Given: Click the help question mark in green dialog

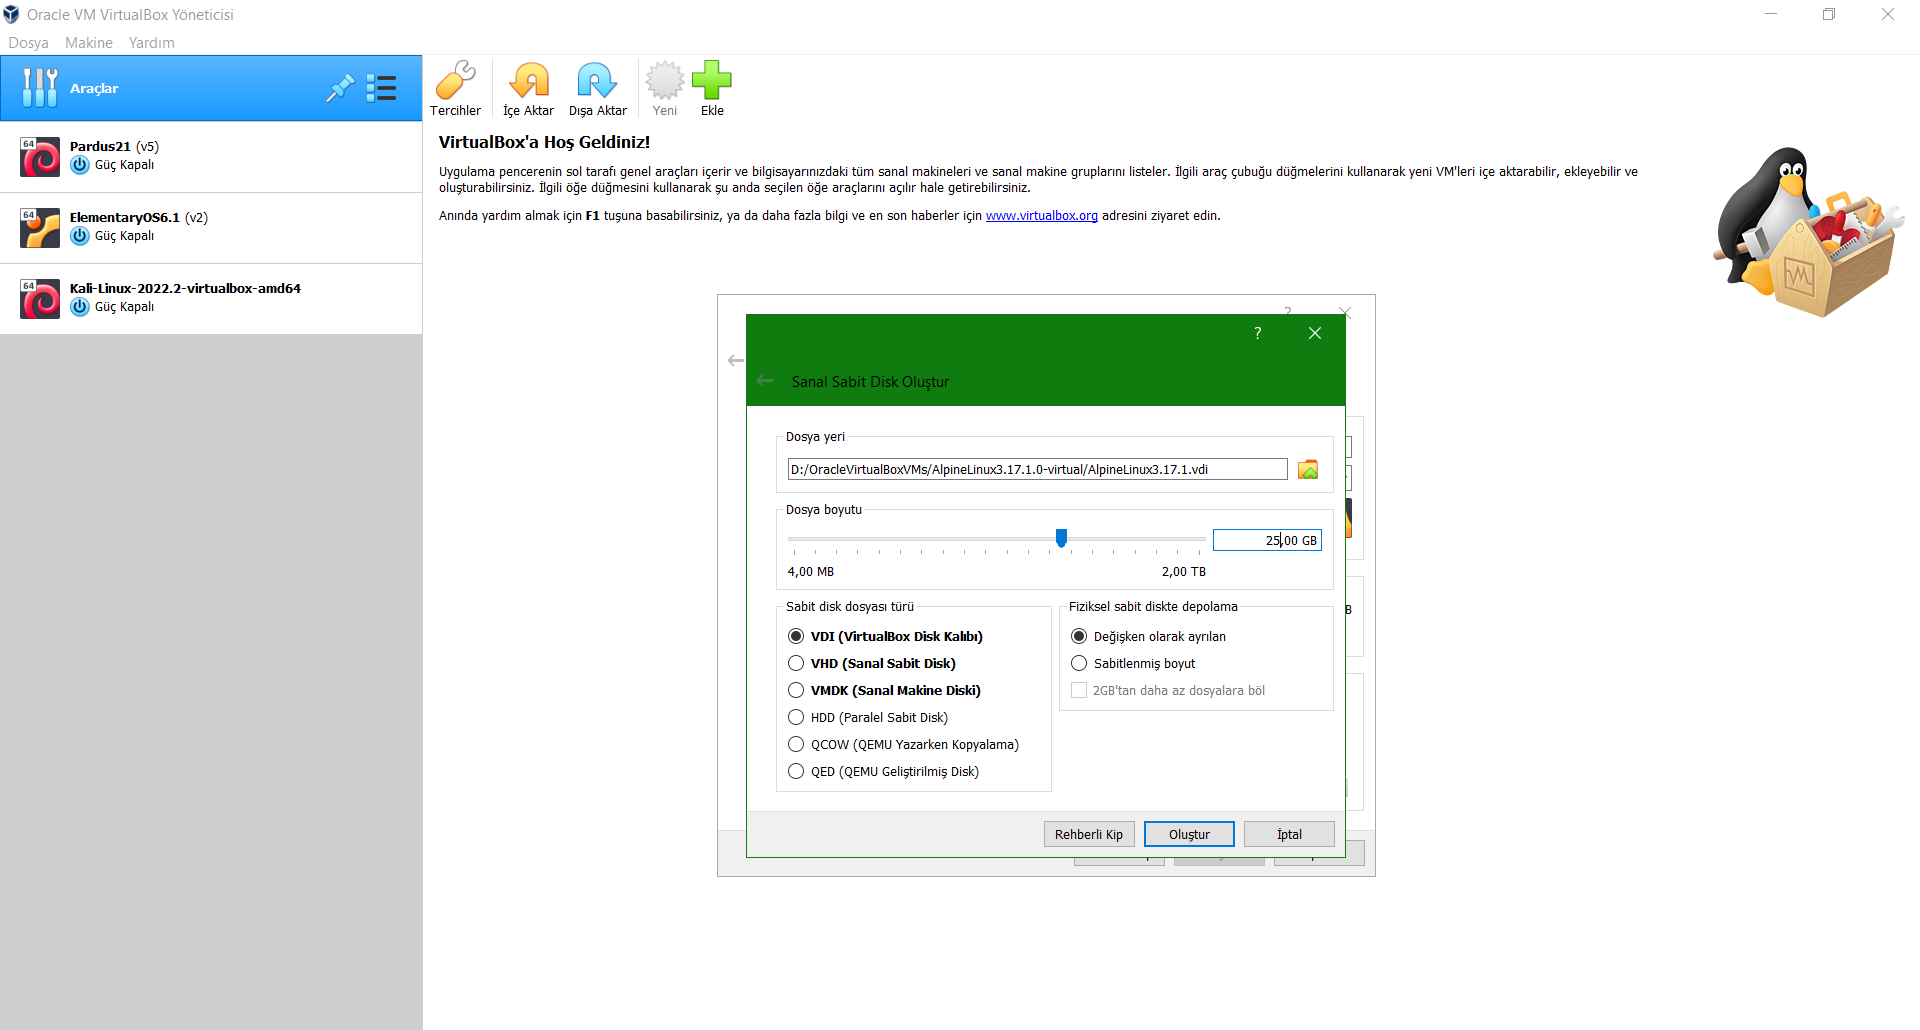Looking at the screenshot, I should (x=1258, y=333).
